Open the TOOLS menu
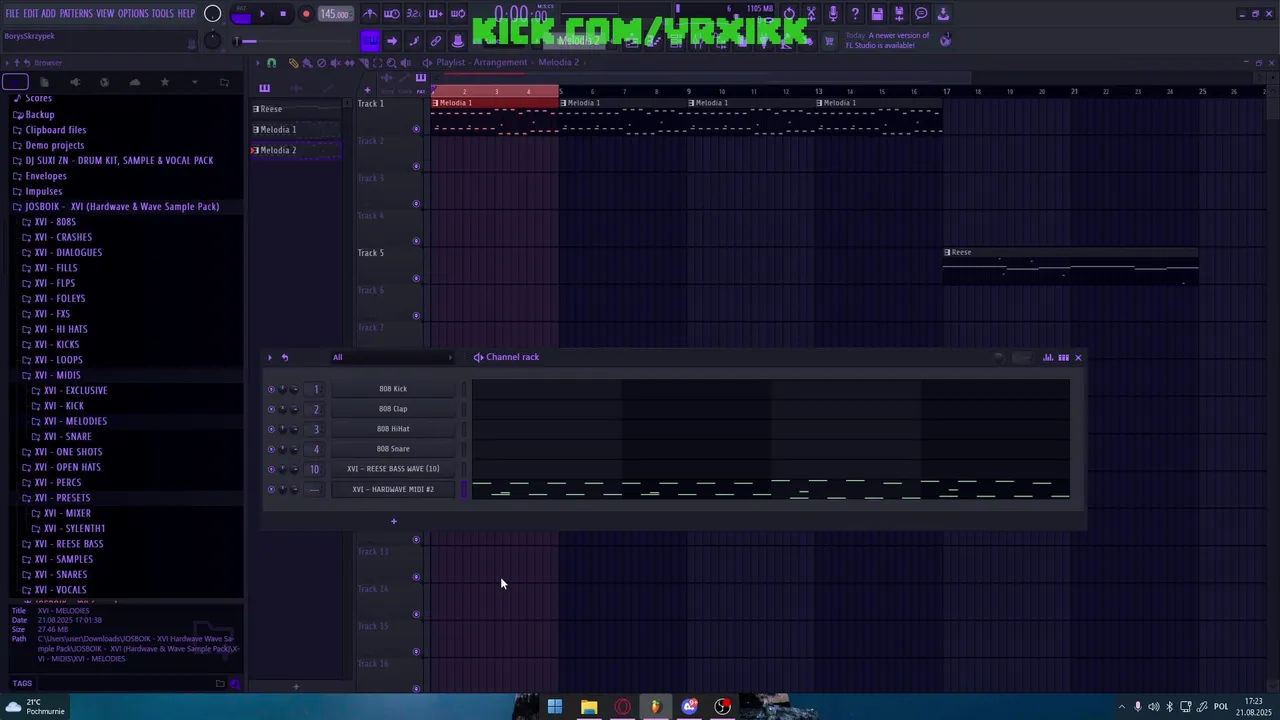 [x=162, y=14]
